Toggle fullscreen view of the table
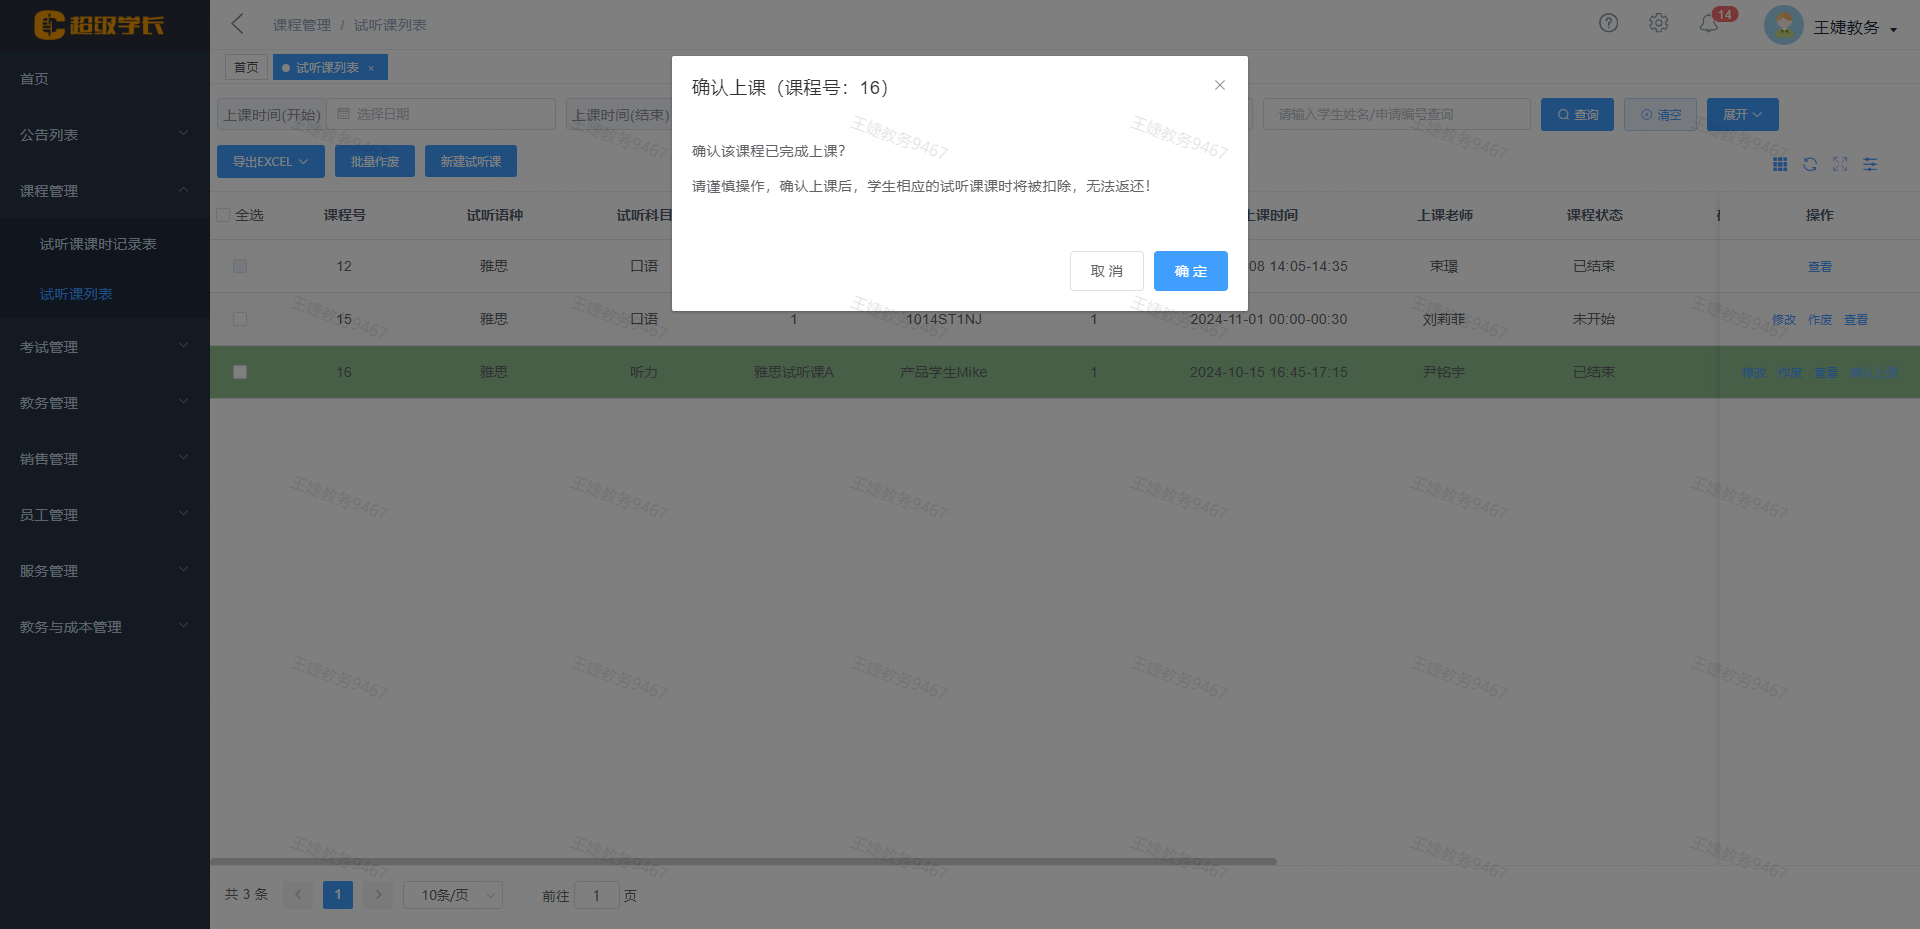This screenshot has height=929, width=1920. coord(1840,164)
